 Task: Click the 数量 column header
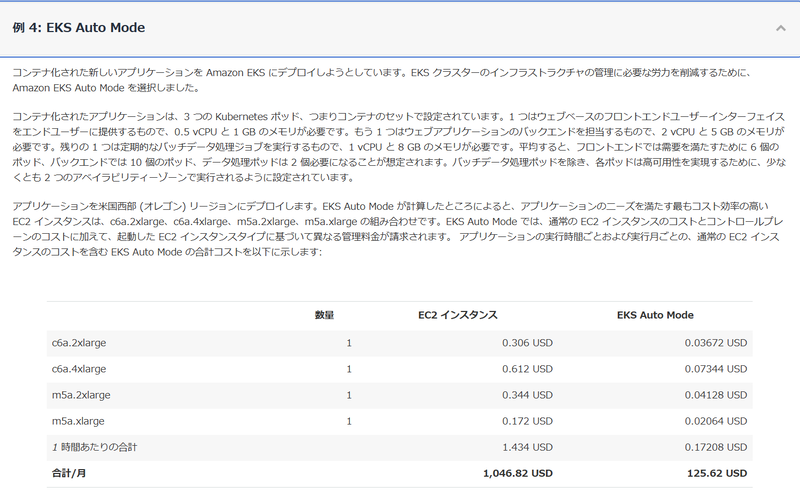click(x=324, y=315)
